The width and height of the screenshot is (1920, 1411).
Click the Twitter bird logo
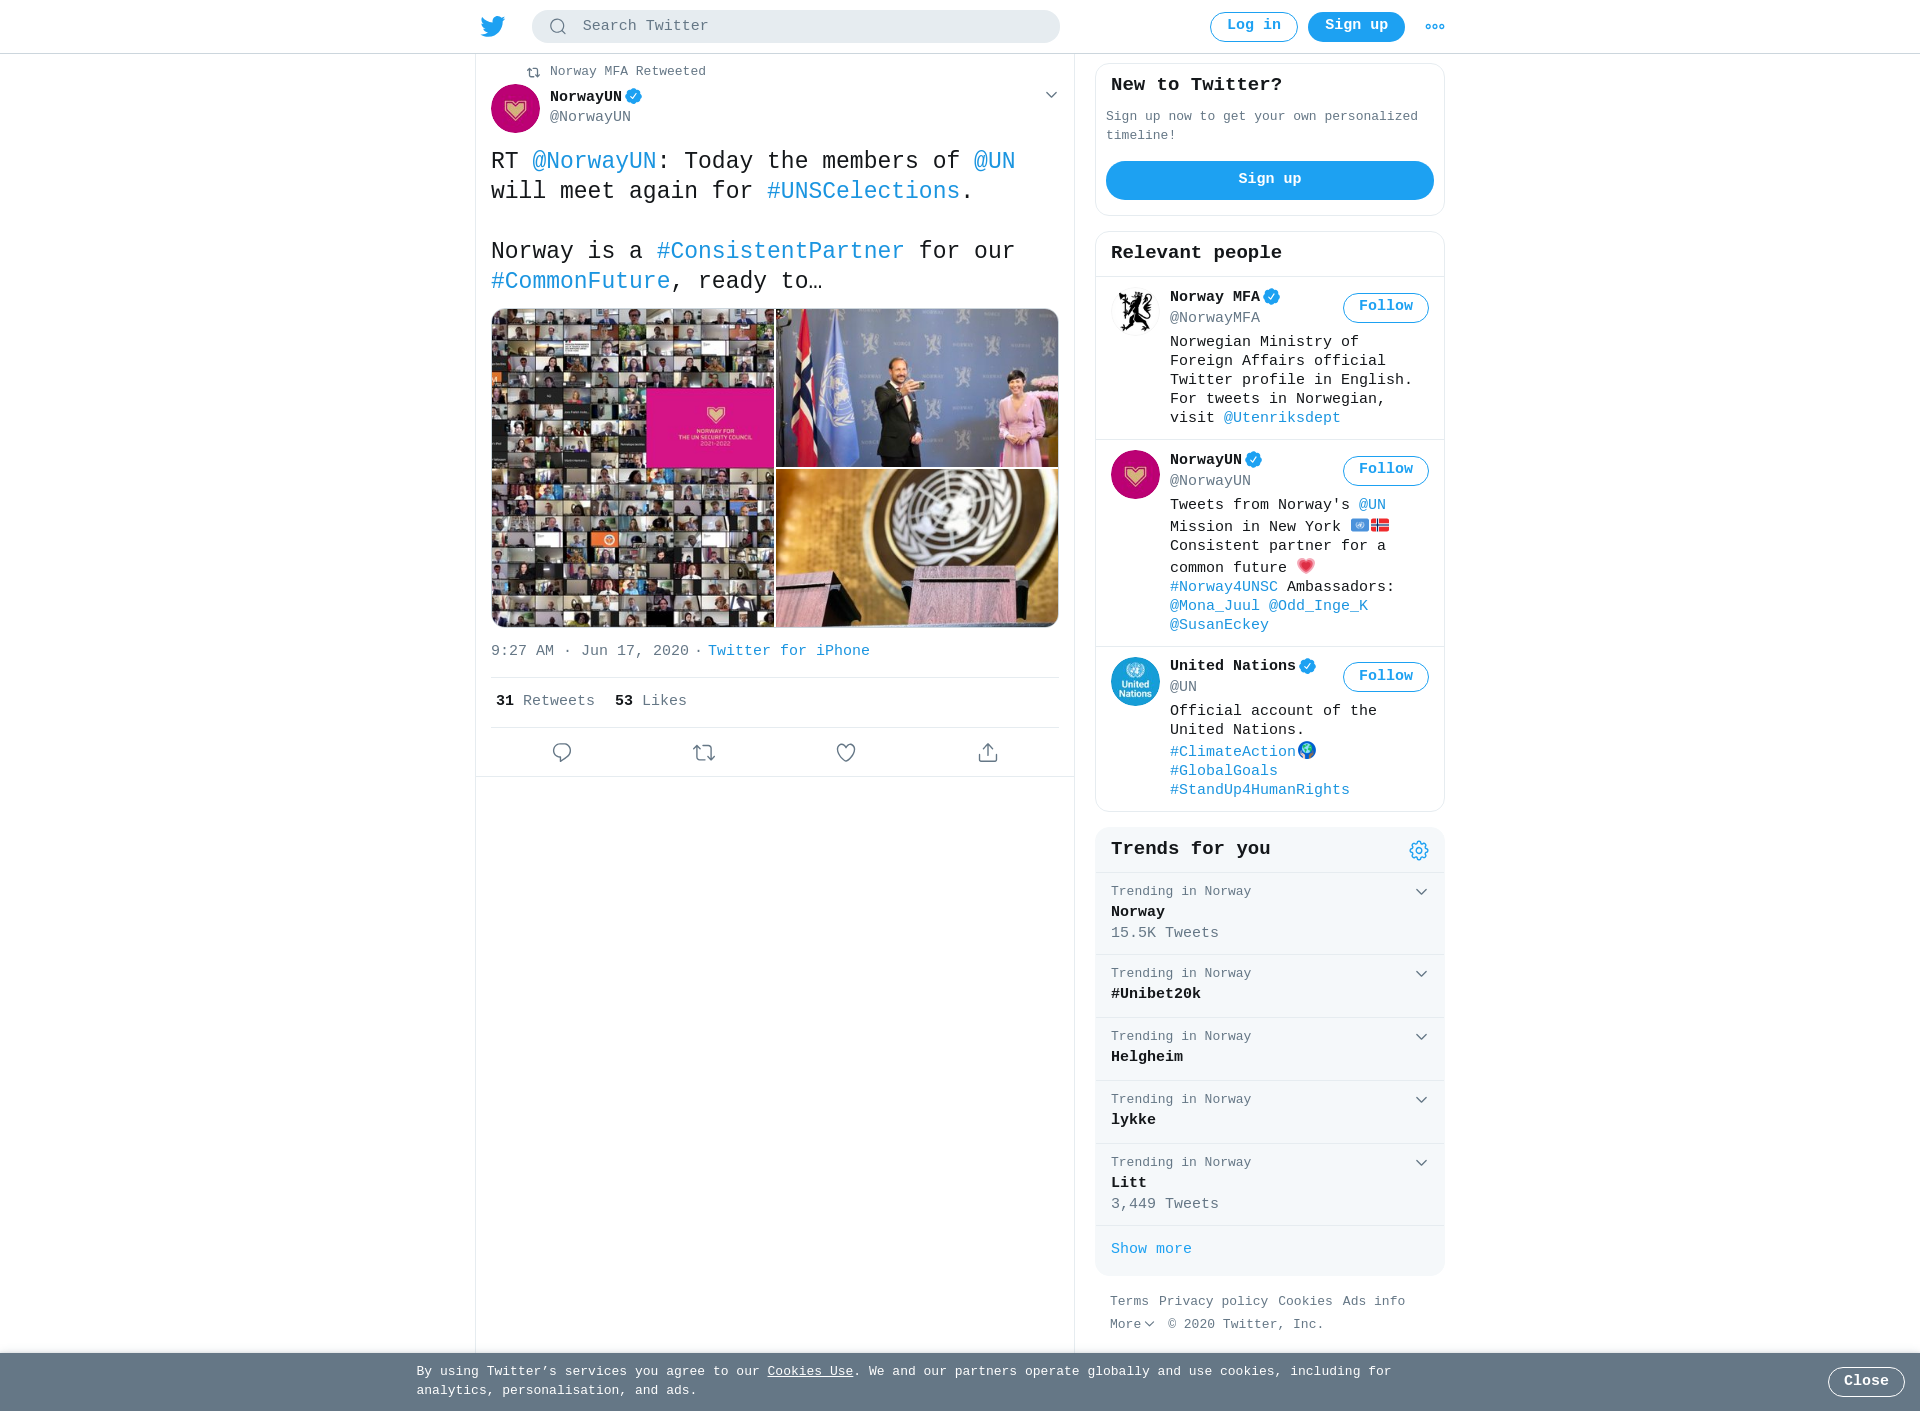[493, 26]
